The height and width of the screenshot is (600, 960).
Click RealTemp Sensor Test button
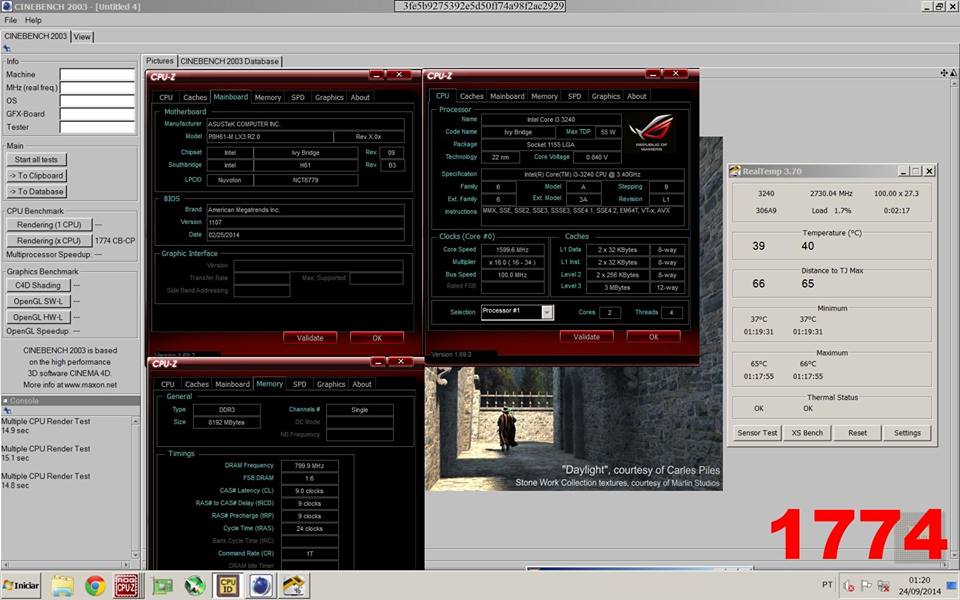pos(757,433)
